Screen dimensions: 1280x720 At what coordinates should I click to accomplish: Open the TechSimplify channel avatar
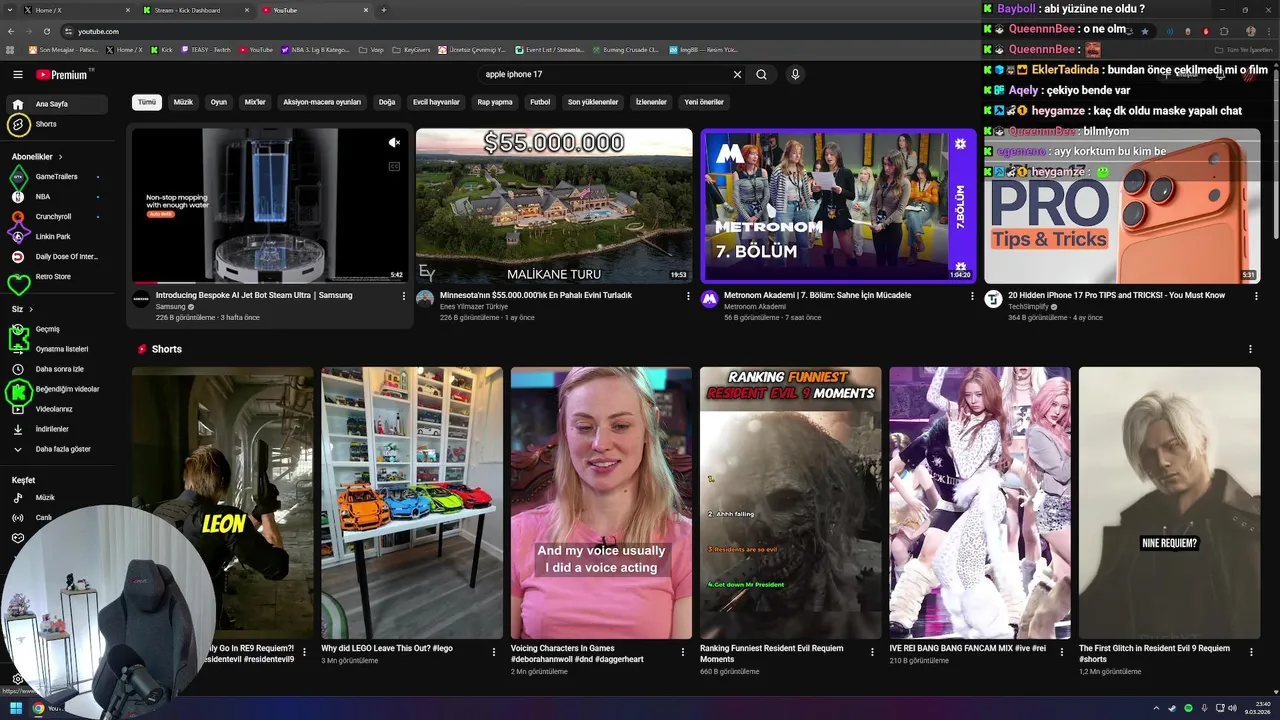coord(993,299)
